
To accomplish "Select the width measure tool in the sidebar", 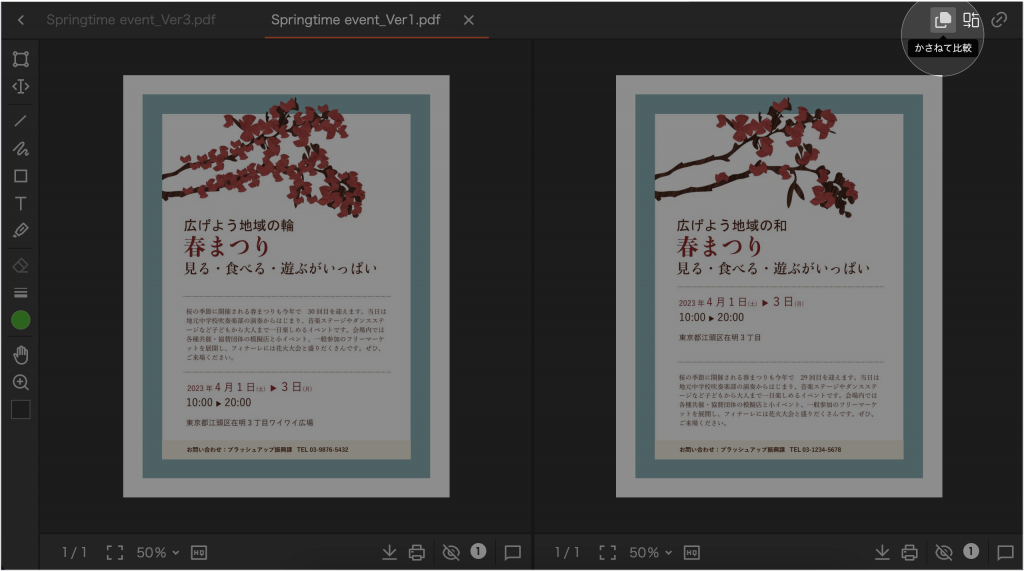I will pyautogui.click(x=21, y=86).
